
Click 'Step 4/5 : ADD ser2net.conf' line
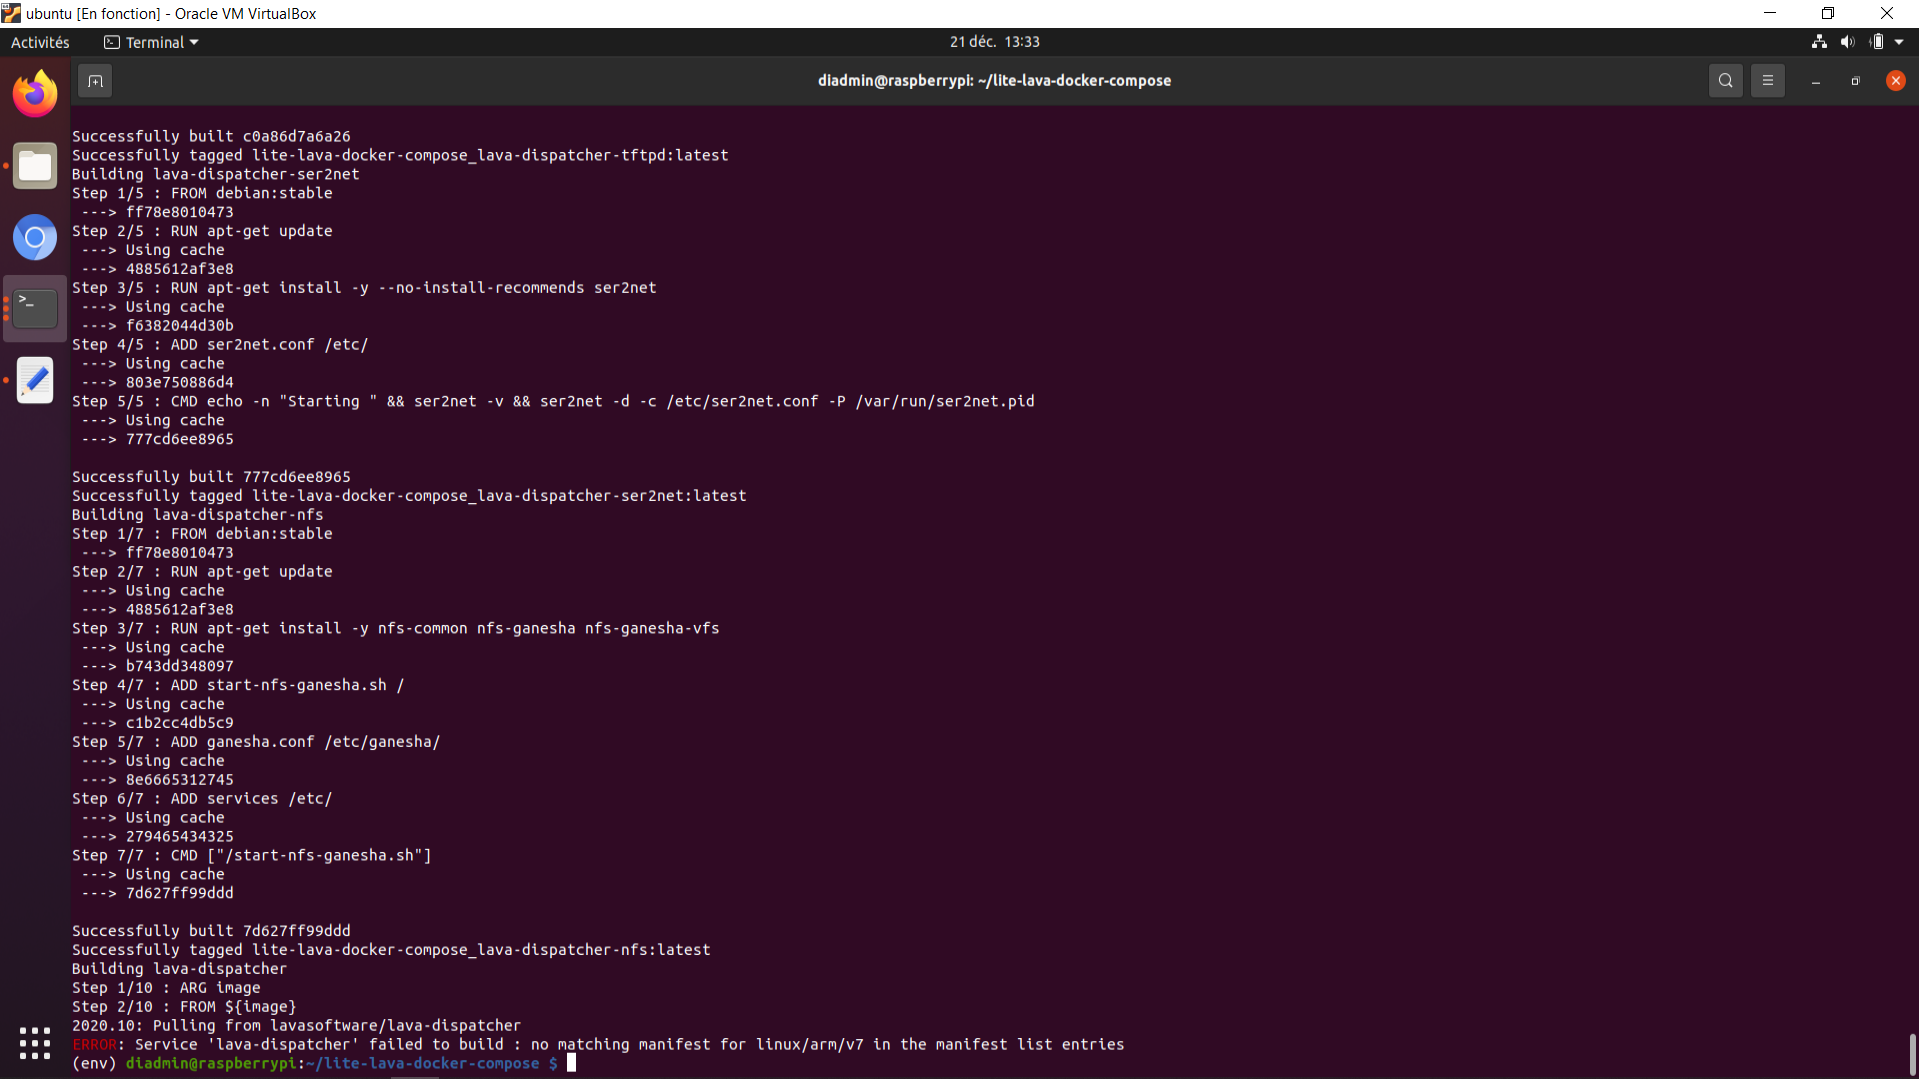(220, 344)
